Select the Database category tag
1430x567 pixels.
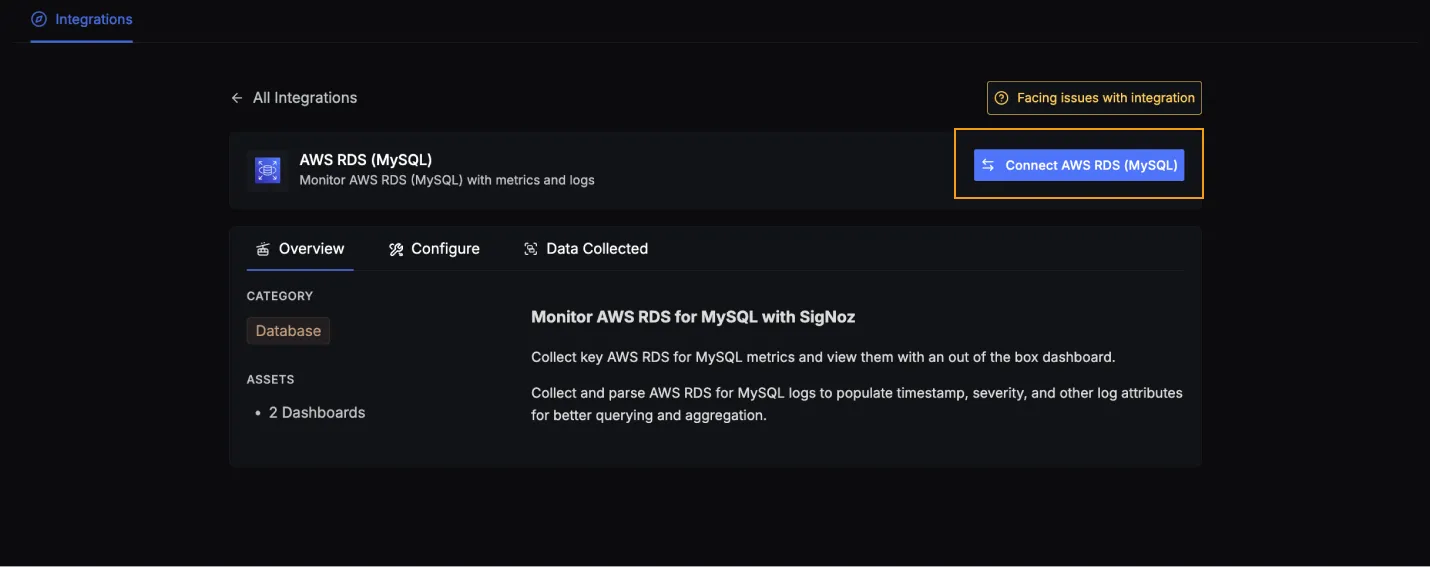pos(288,331)
